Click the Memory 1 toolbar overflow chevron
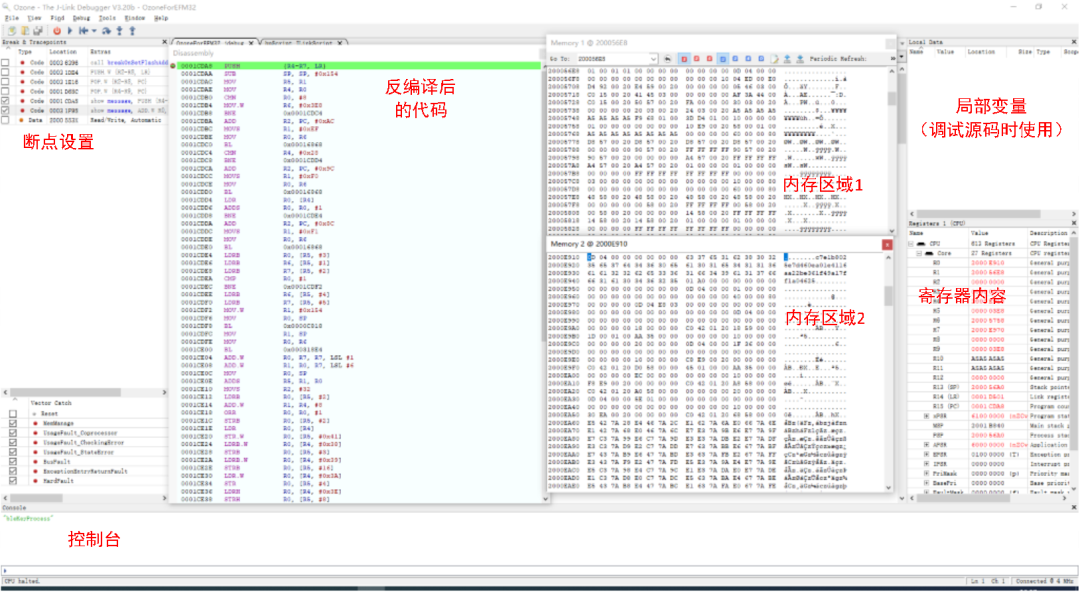Image resolution: width=1080 pixels, height=592 pixels. [x=893, y=59]
